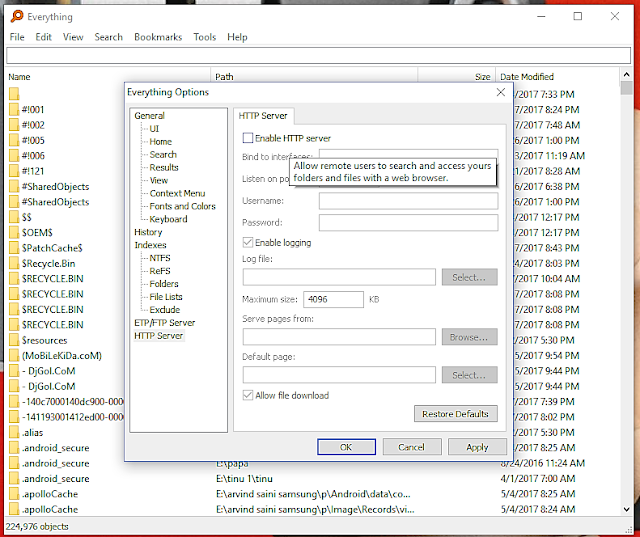This screenshot has width=640, height=537.
Task: Toggle the Enable logging checkbox
Action: pos(248,242)
